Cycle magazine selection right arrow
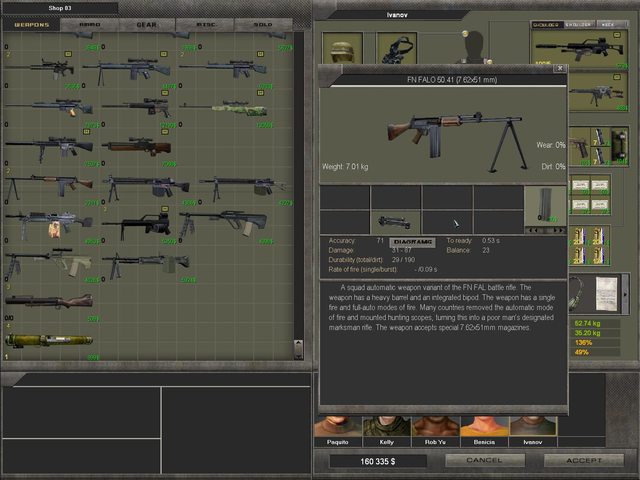Viewport: 640px width, 480px height. click(x=558, y=231)
